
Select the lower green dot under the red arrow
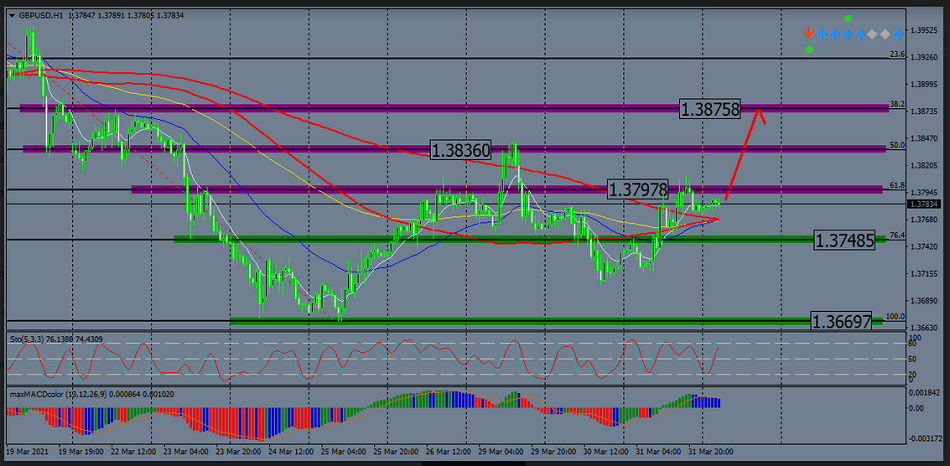click(809, 49)
